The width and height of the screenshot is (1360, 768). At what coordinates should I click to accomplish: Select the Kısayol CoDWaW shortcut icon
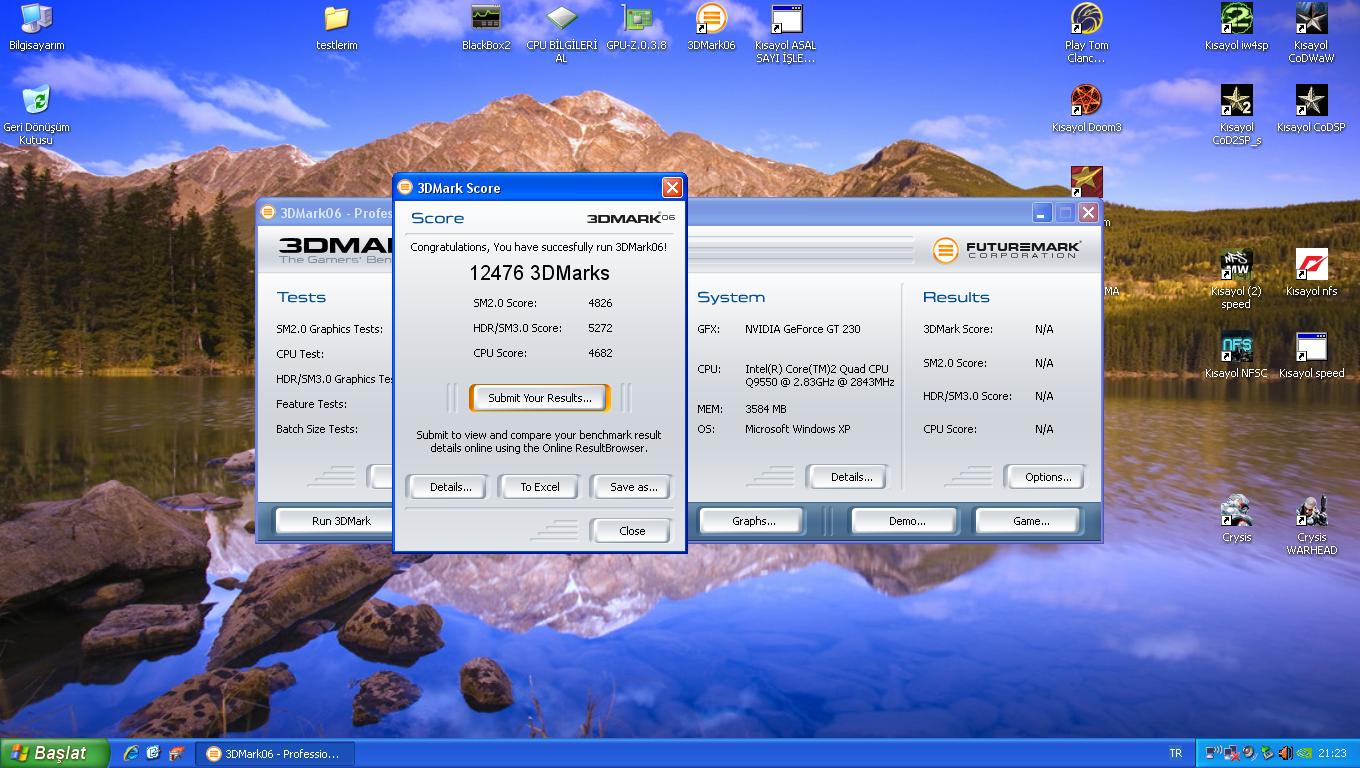pos(1311,34)
